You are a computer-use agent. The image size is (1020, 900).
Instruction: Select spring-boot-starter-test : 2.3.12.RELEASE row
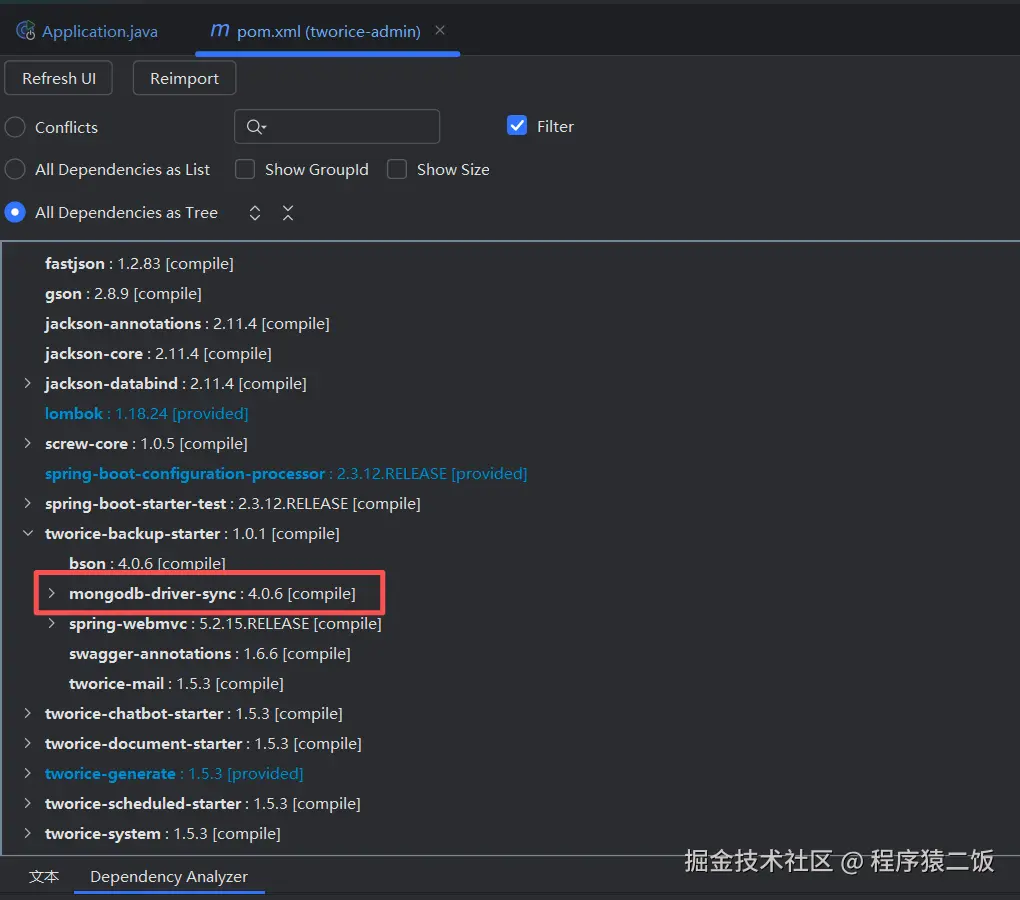232,503
